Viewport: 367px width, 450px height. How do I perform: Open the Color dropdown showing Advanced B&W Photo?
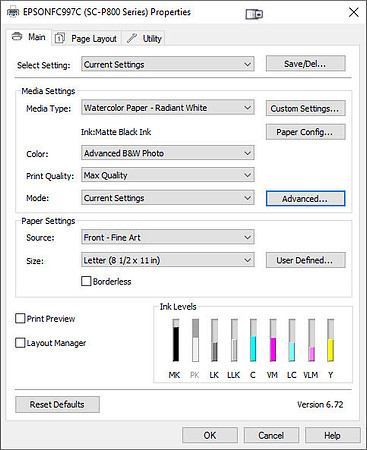[168, 153]
